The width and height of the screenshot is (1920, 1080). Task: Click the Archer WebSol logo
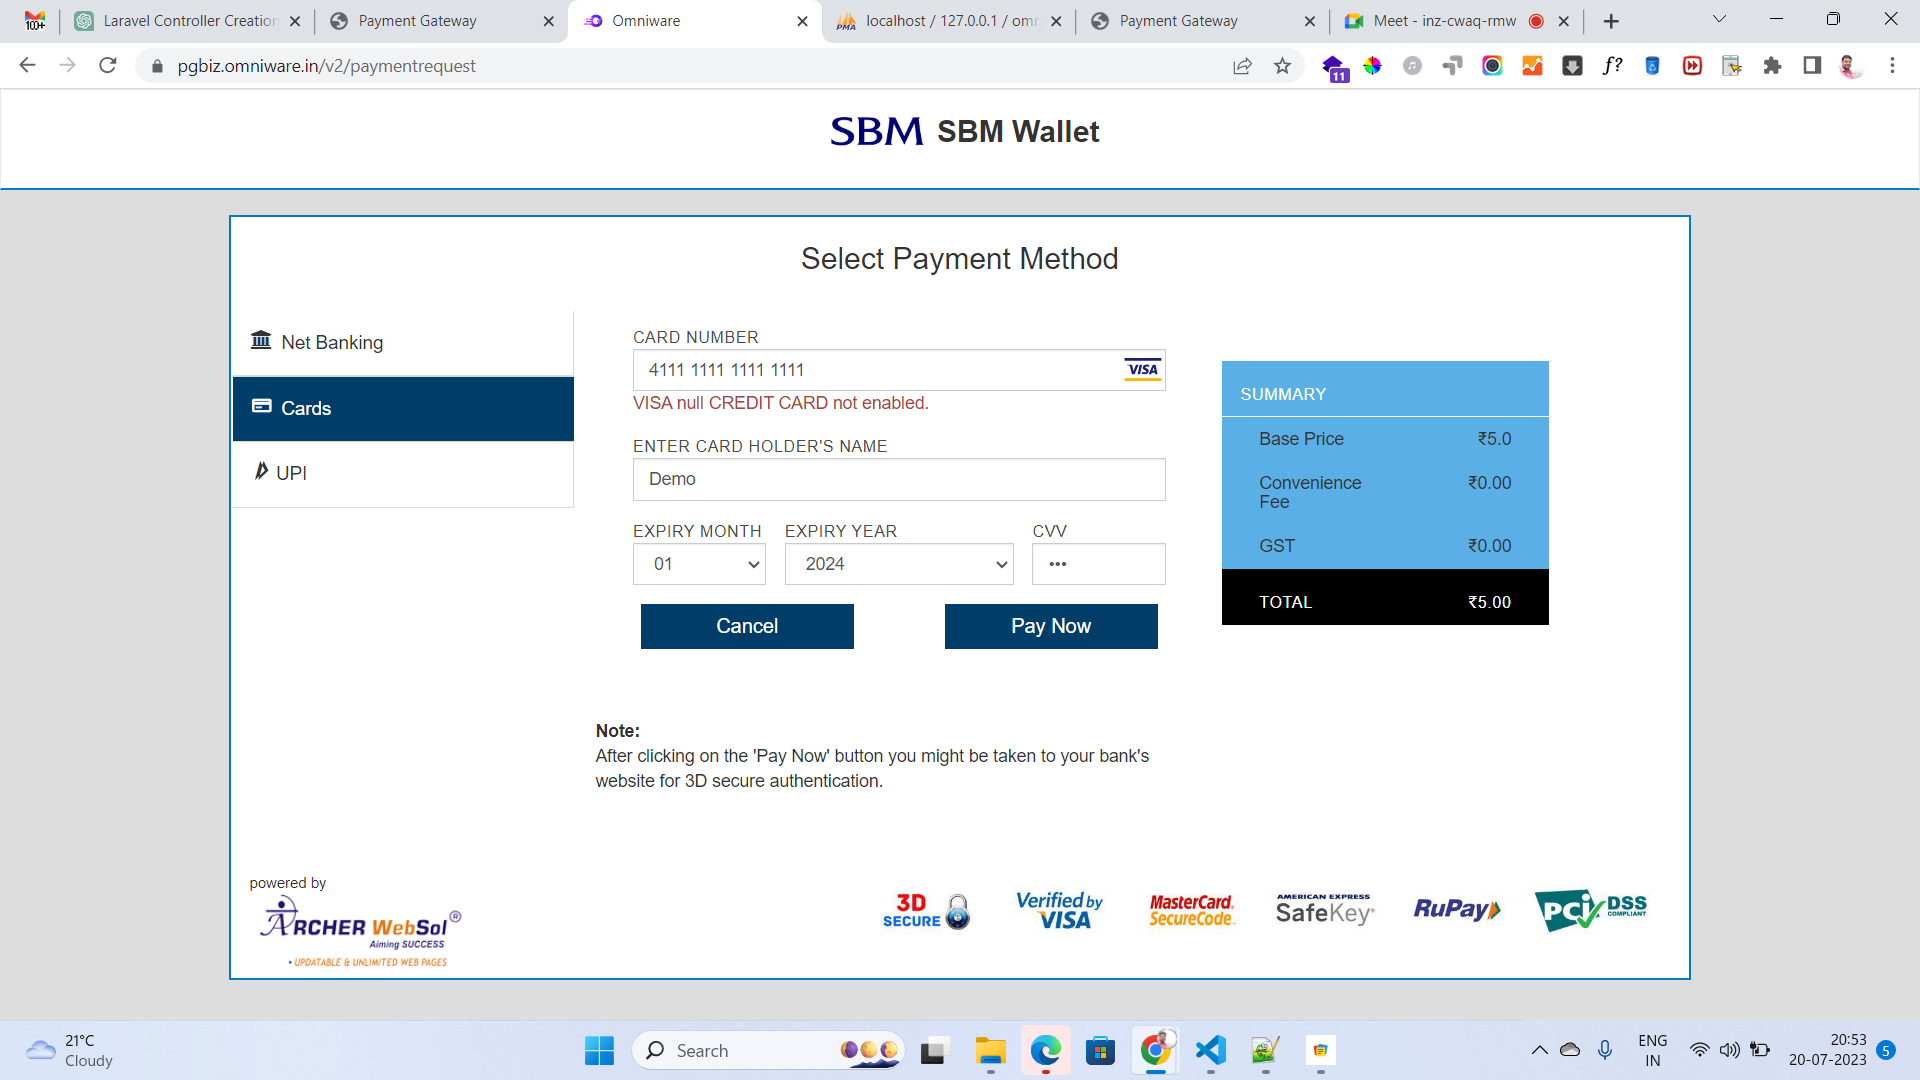click(360, 932)
